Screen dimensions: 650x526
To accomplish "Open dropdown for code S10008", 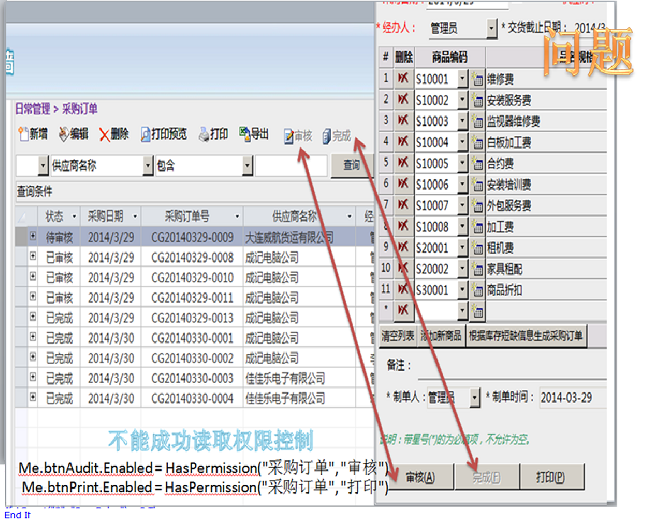I will click(462, 227).
